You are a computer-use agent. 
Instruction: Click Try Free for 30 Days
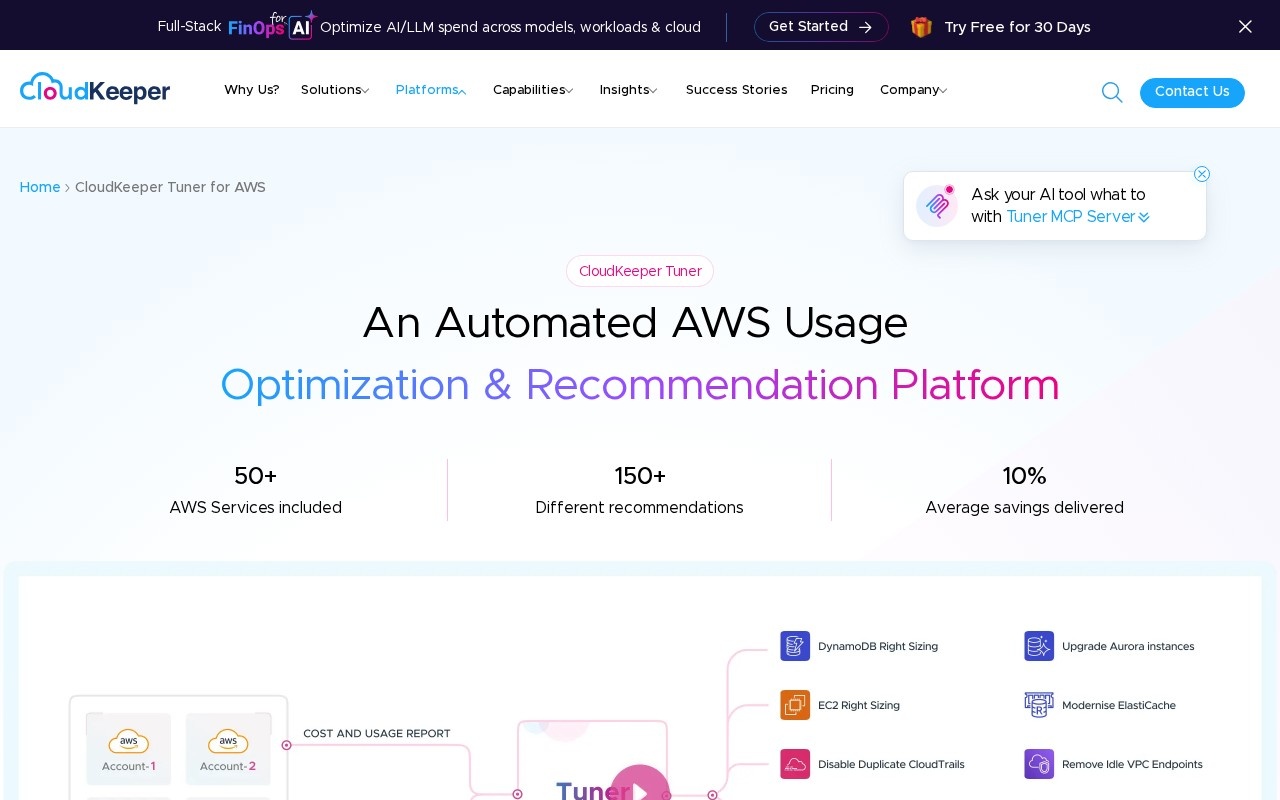click(x=1017, y=27)
